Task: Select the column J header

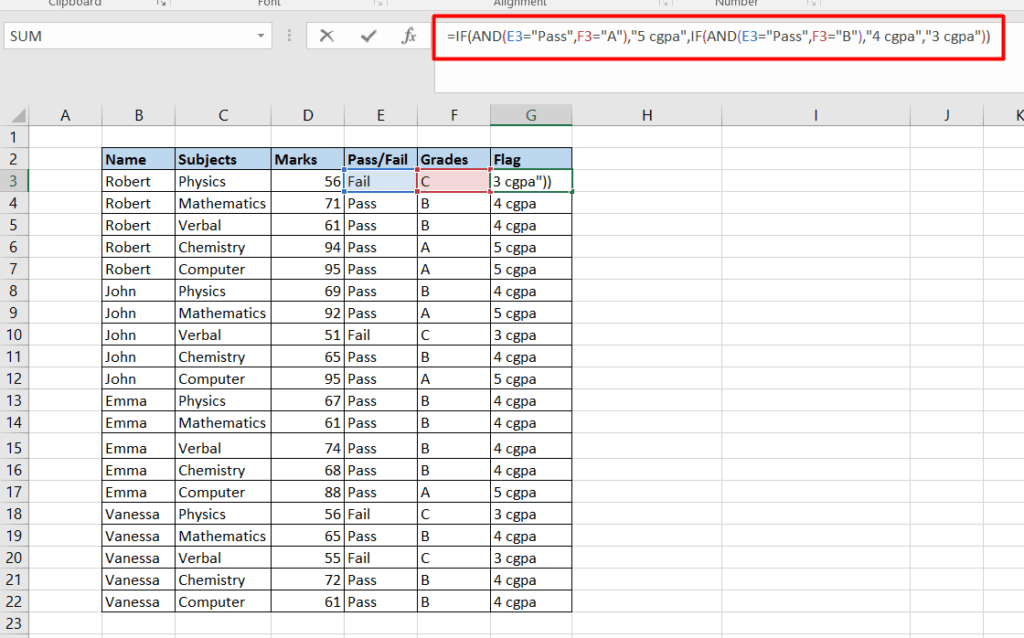Action: pos(946,114)
